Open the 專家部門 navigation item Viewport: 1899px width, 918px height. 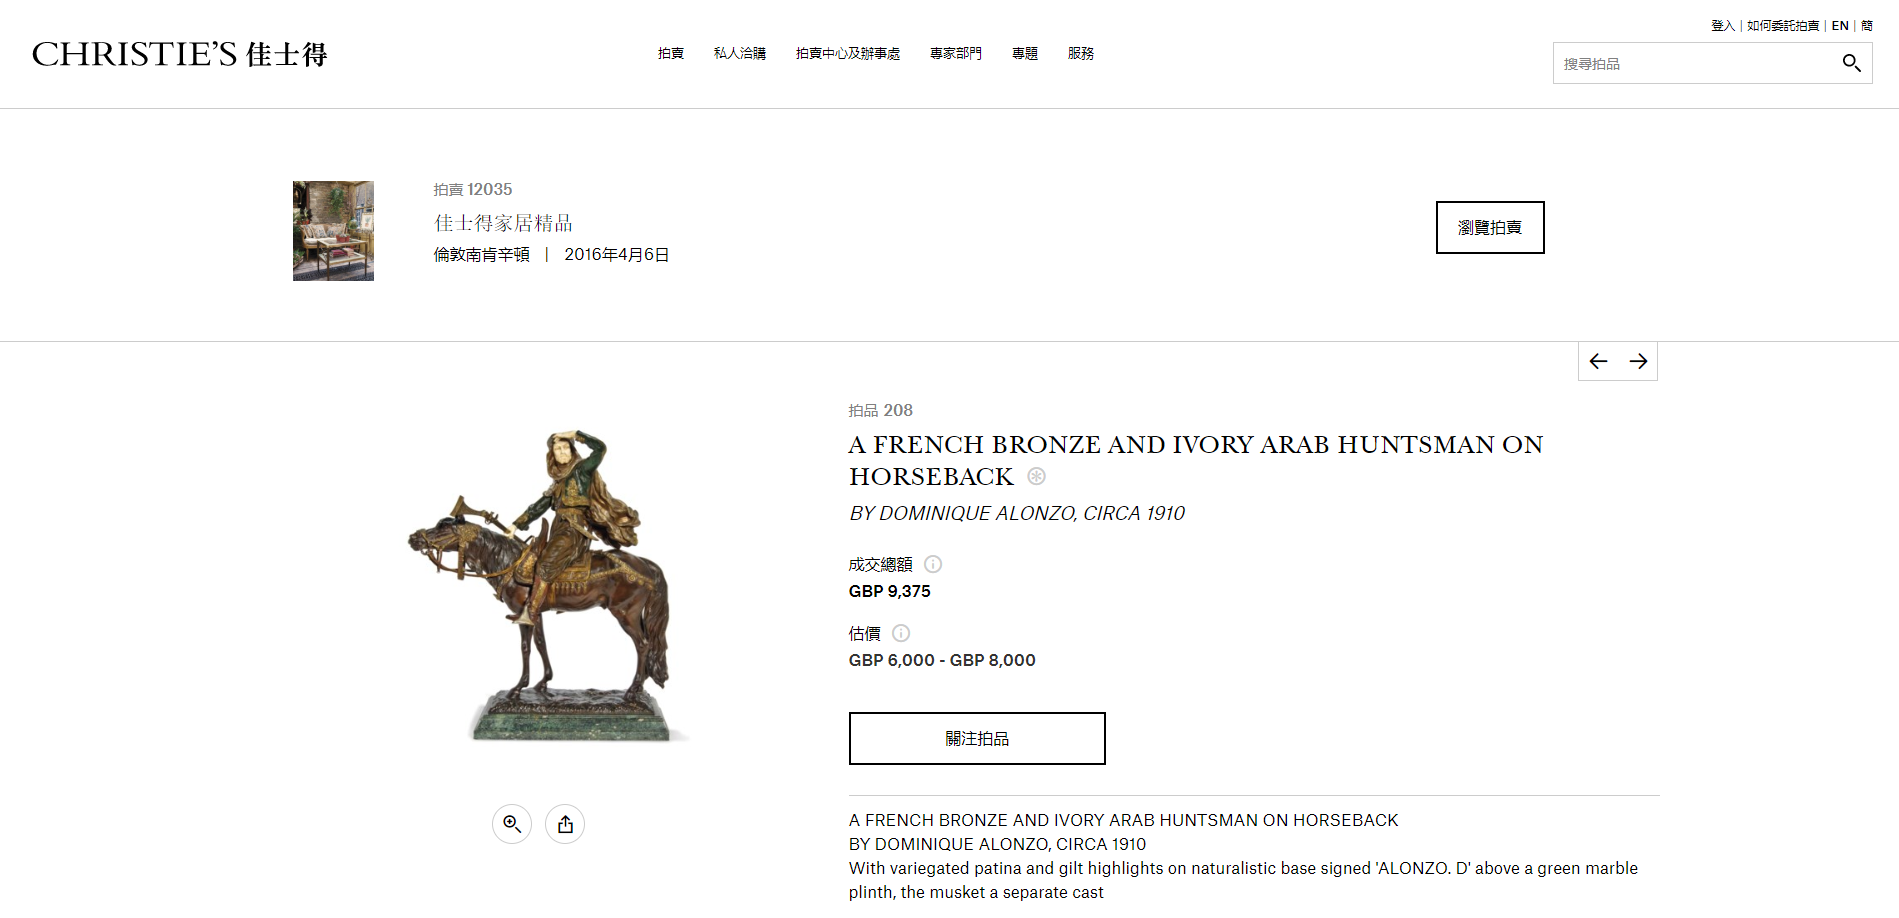956,54
